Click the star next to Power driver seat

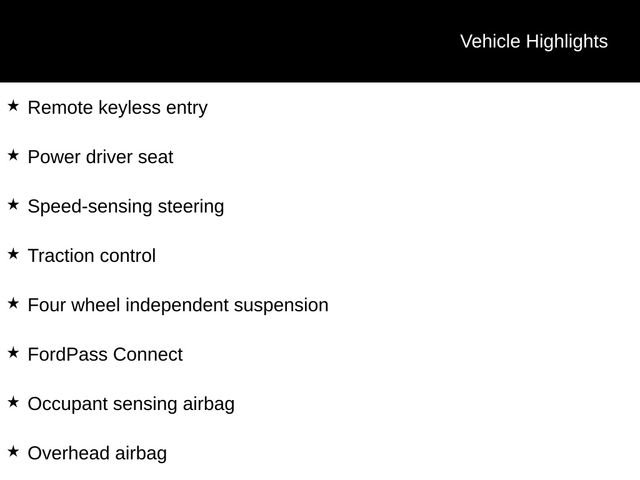tap(13, 155)
